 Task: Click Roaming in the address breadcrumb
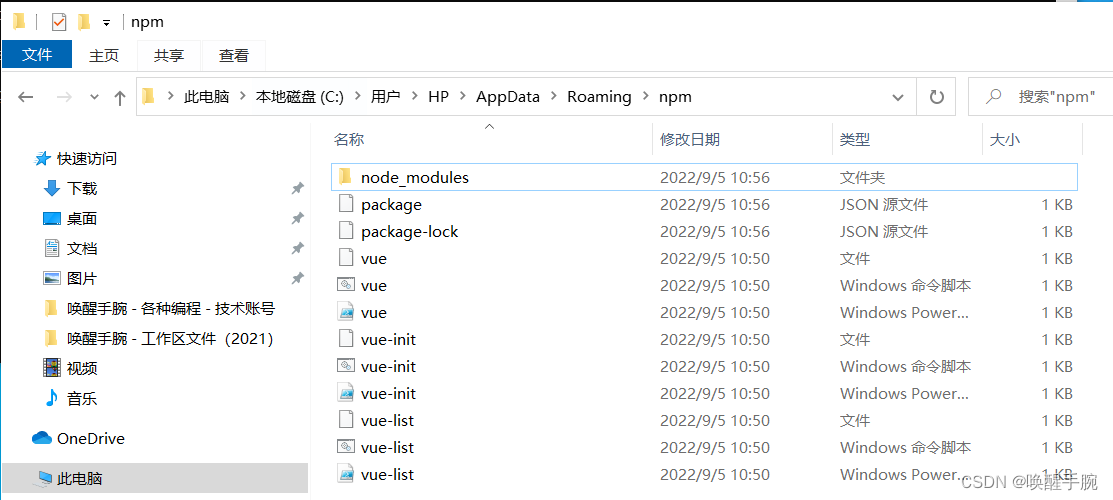point(599,97)
